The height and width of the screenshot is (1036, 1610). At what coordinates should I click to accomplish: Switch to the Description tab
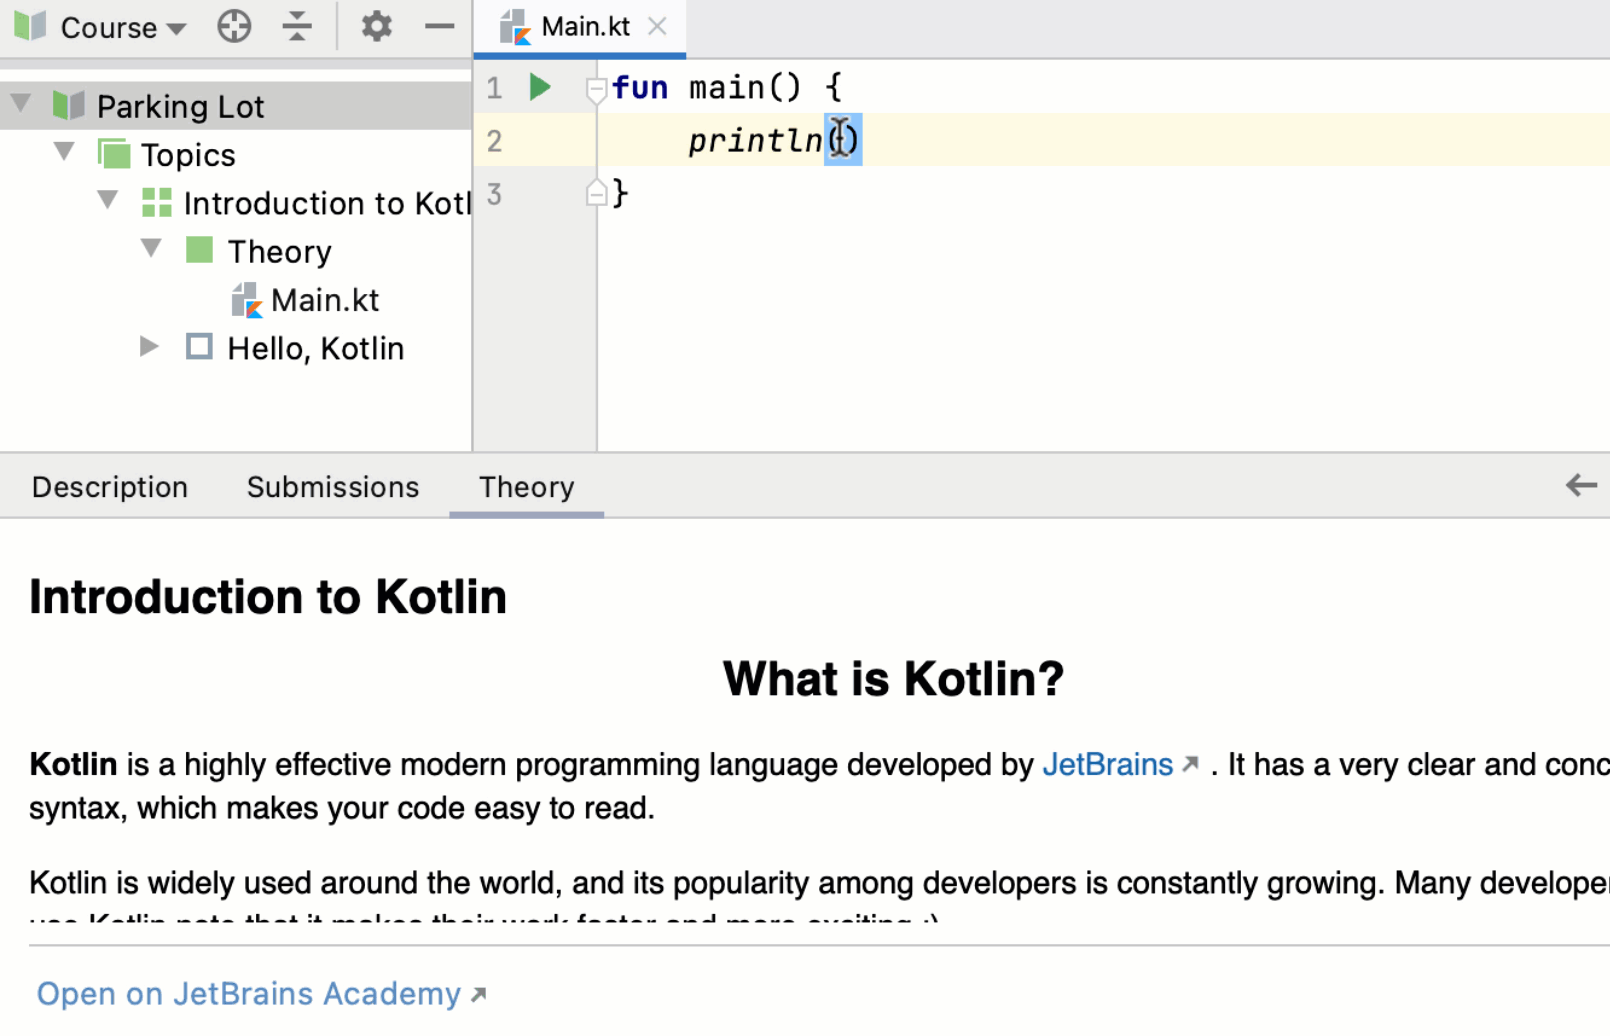point(110,487)
